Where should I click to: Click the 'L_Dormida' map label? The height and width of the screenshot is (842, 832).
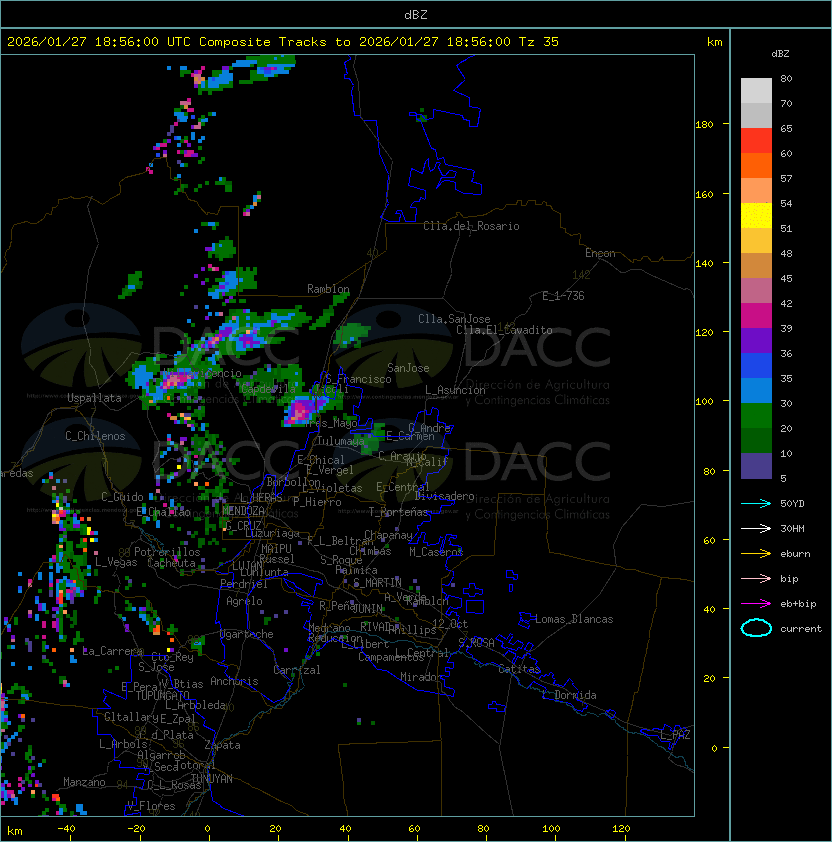(569, 694)
